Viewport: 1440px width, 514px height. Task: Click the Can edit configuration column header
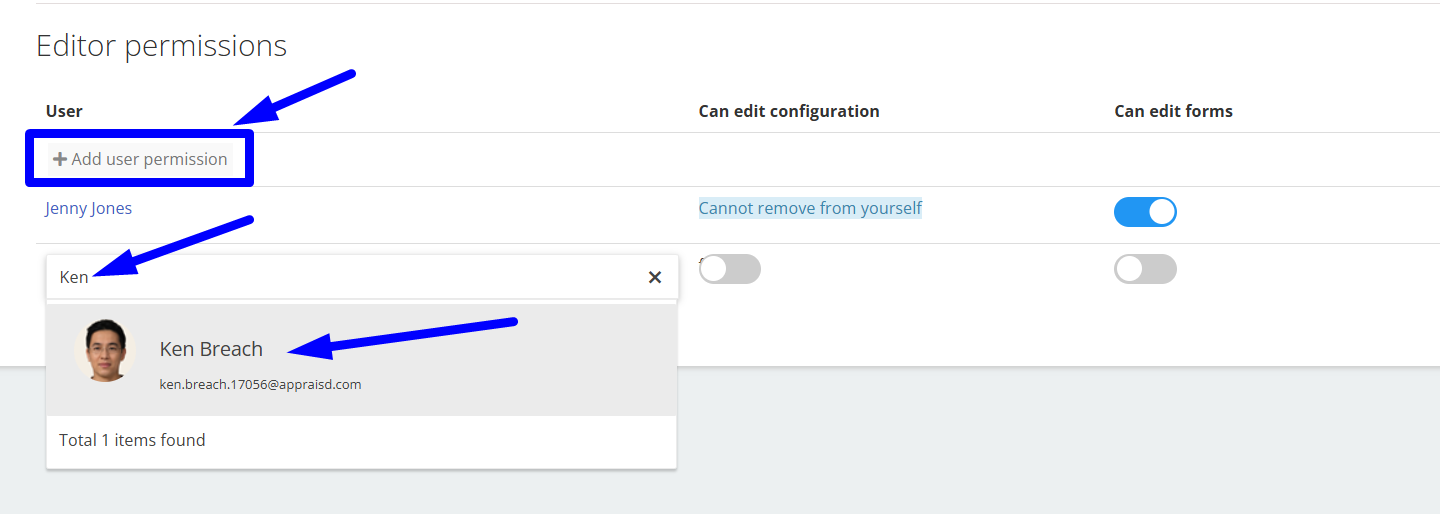click(x=789, y=111)
